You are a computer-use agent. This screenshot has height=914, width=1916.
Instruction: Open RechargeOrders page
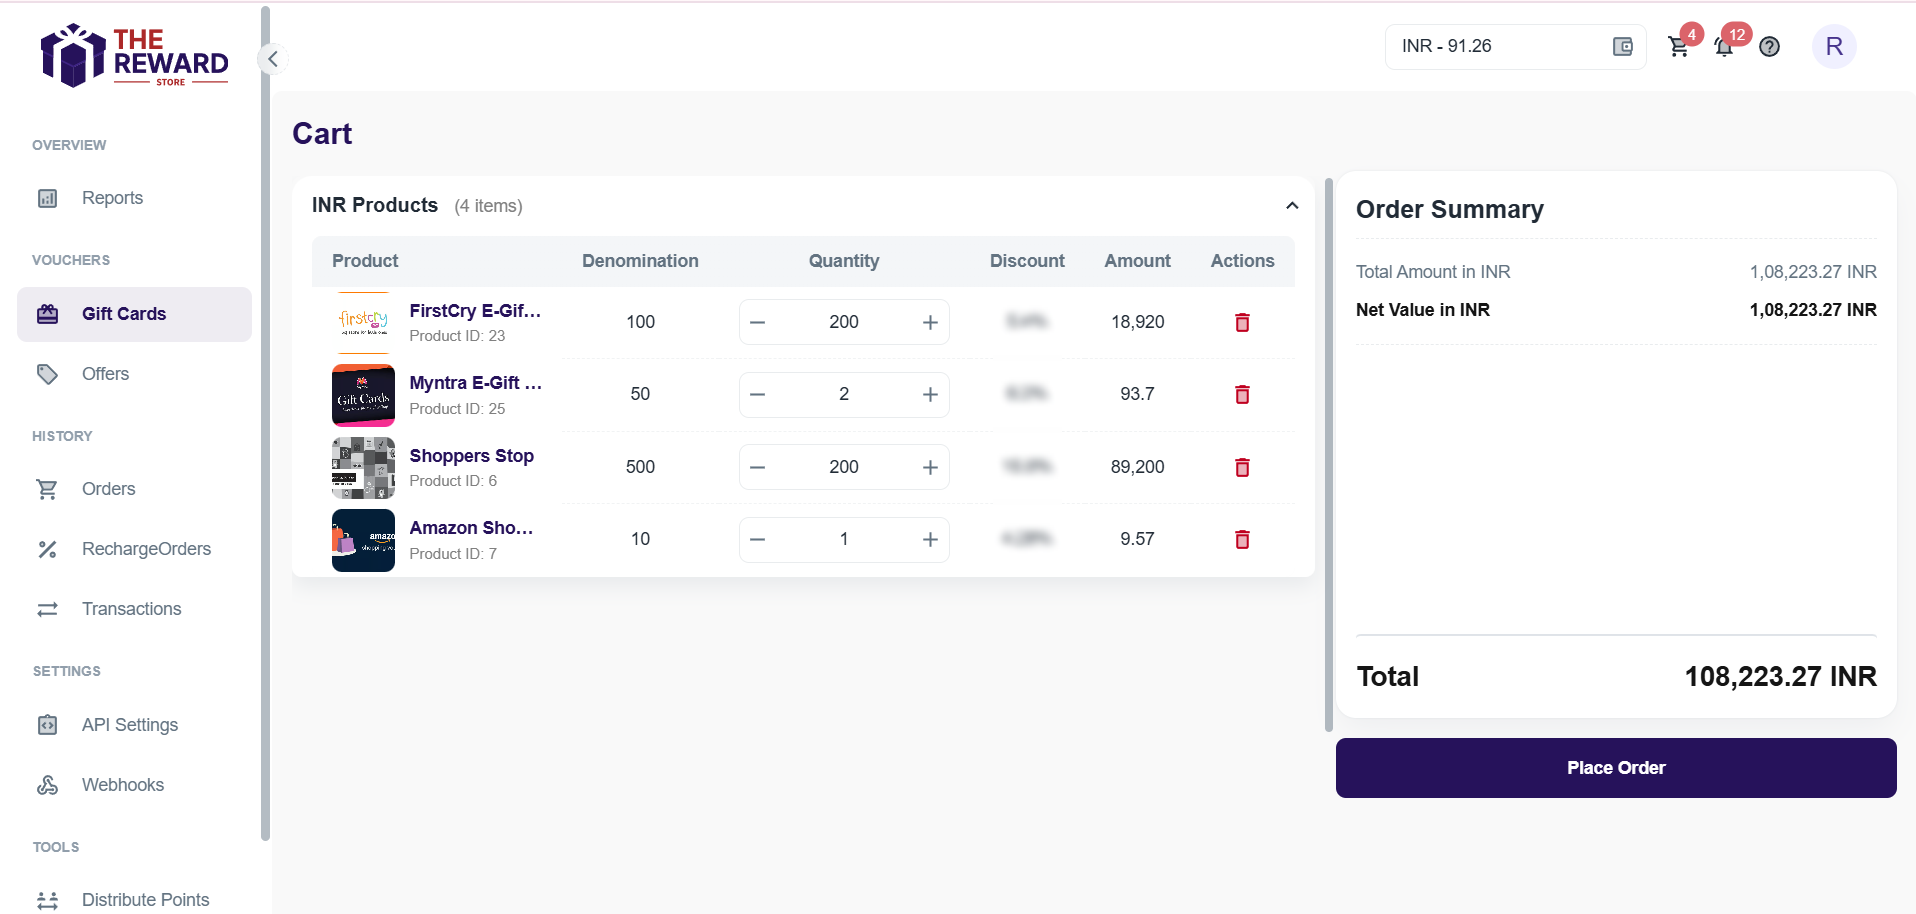pyautogui.click(x=134, y=549)
